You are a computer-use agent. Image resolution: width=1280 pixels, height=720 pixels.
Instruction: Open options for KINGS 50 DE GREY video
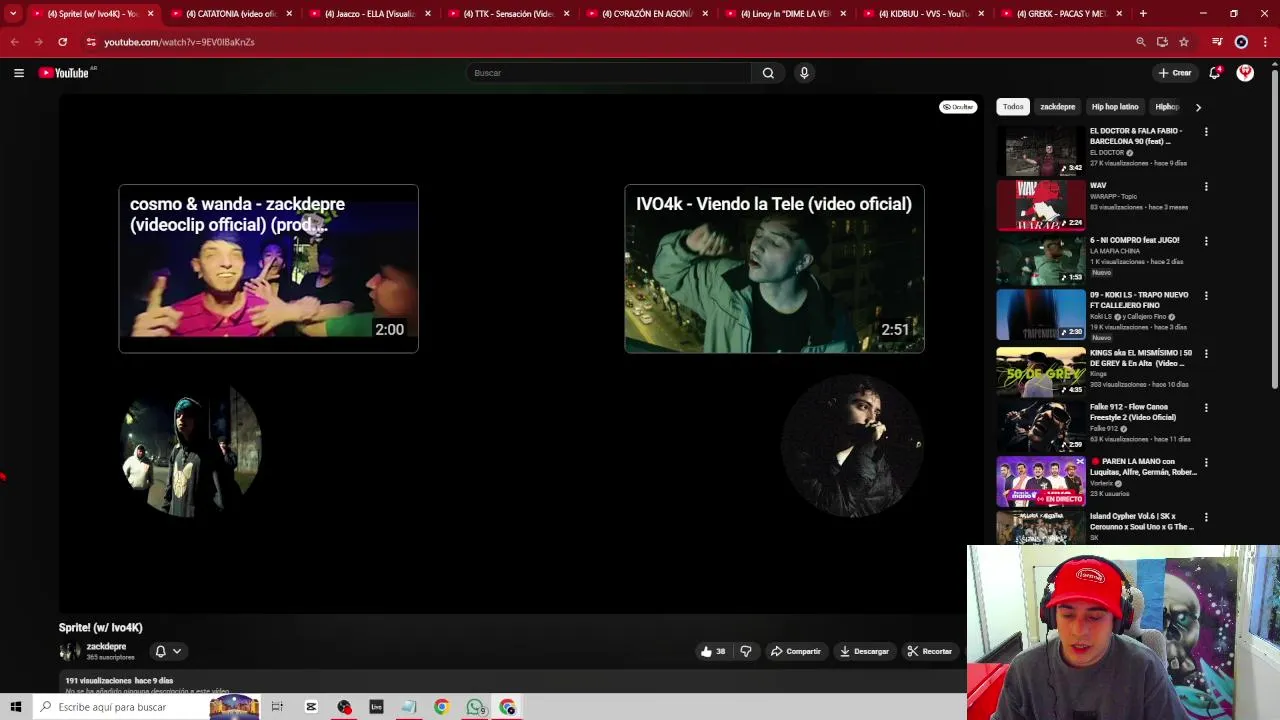coord(1206,354)
